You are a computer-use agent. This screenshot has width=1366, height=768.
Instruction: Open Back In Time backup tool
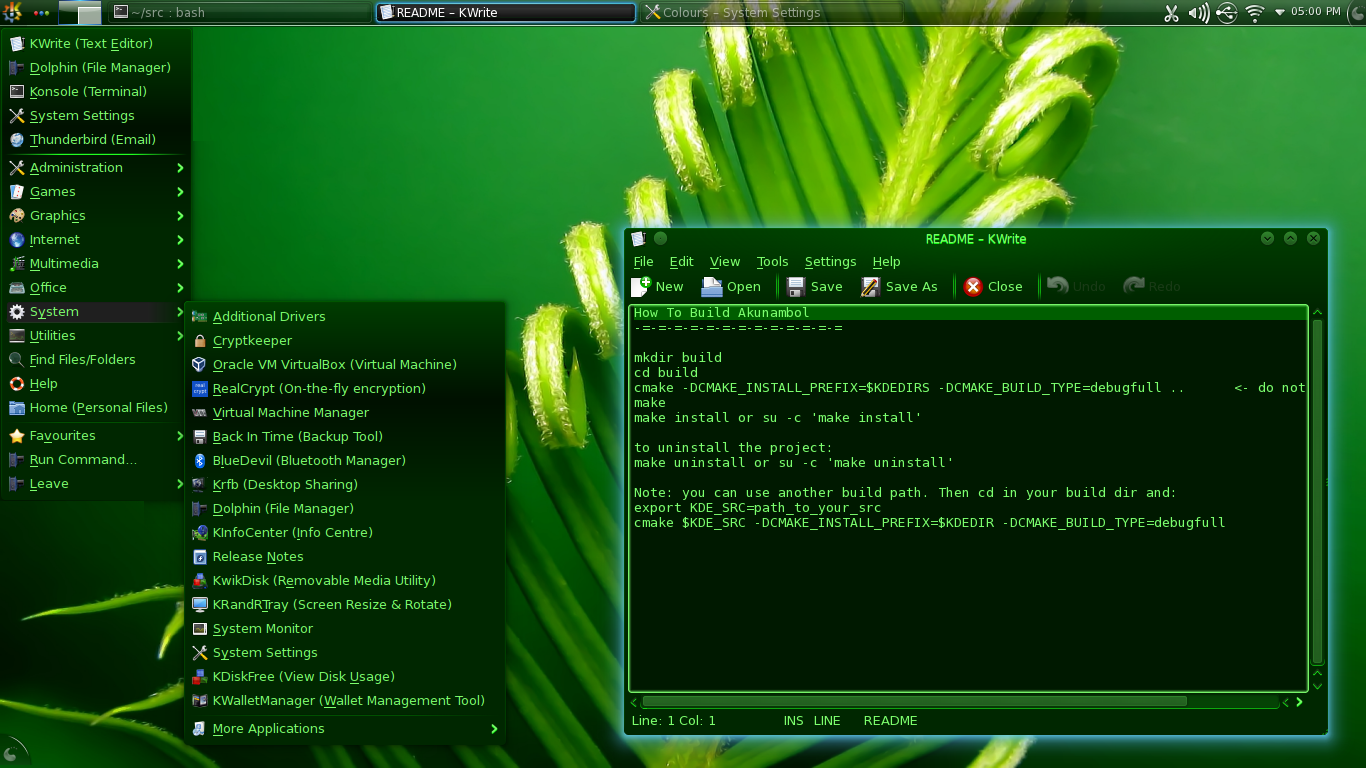(x=345, y=436)
